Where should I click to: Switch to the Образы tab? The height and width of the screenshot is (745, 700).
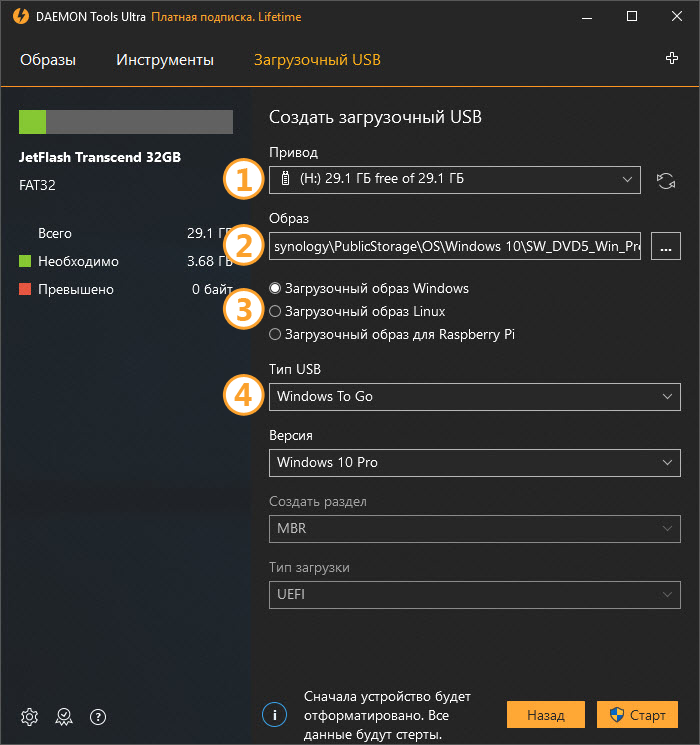[x=48, y=60]
